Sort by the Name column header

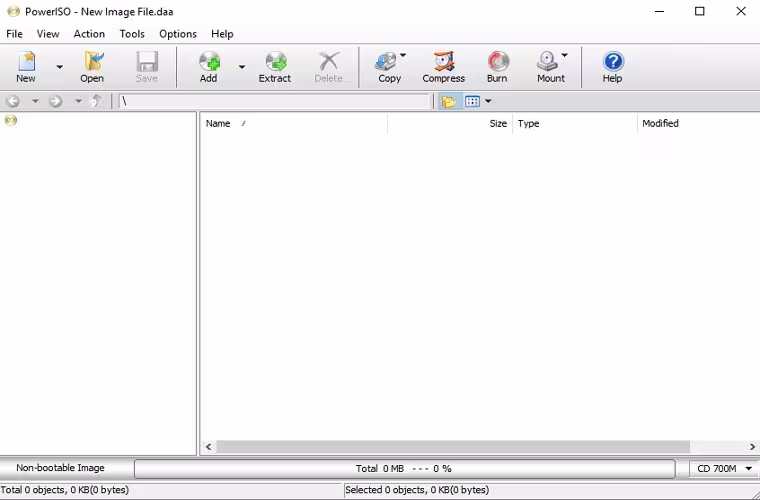(x=293, y=124)
